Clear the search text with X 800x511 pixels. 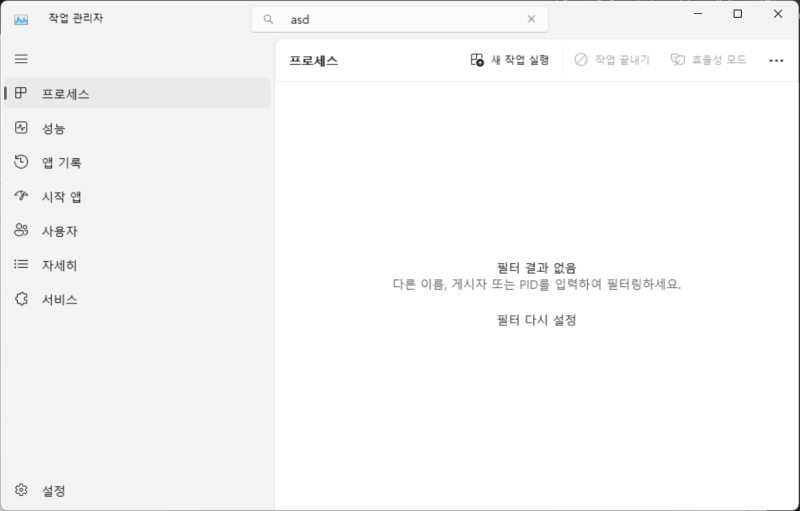tap(531, 19)
